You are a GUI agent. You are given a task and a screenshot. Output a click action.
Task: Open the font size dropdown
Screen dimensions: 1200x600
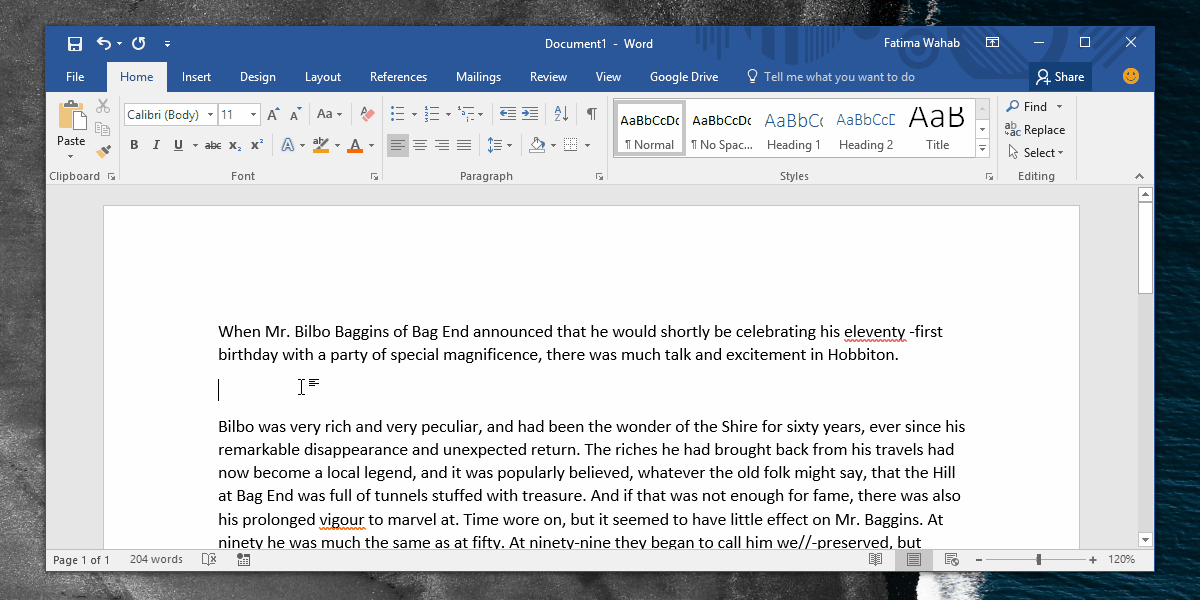point(253,114)
